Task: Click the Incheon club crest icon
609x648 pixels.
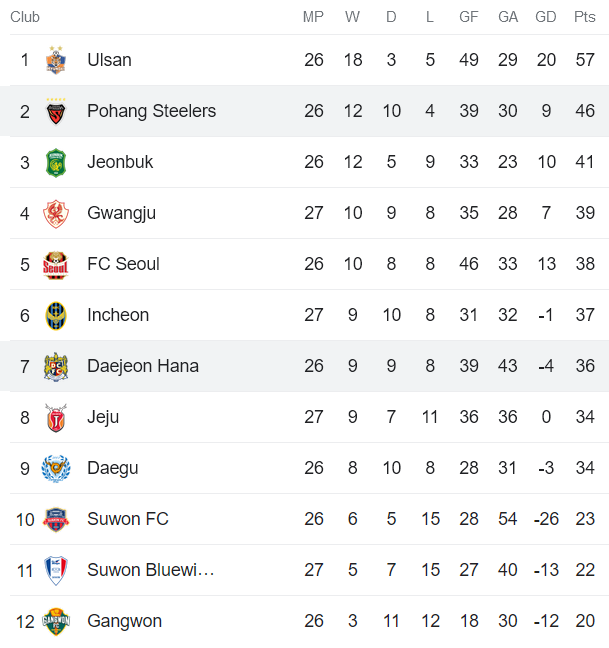Action: pos(55,315)
